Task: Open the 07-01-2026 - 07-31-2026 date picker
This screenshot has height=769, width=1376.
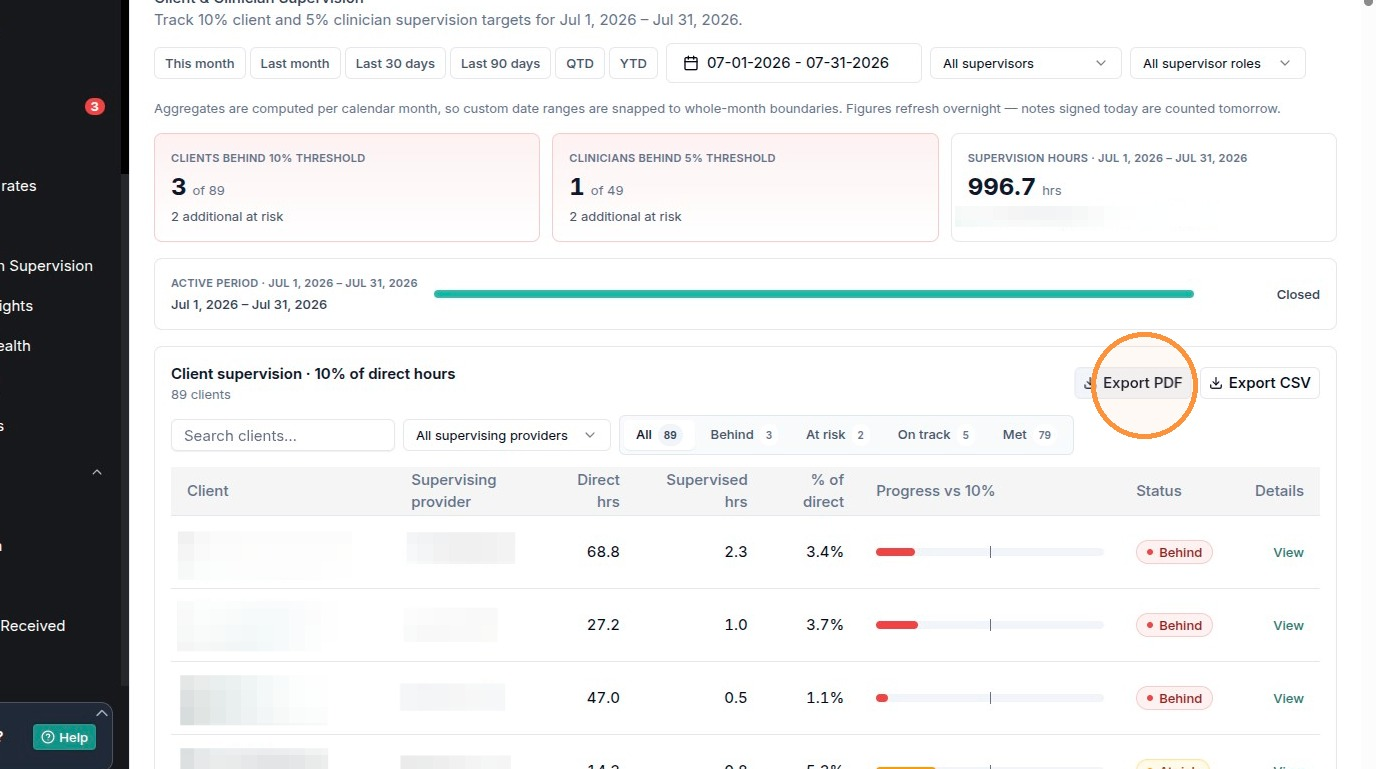Action: pyautogui.click(x=794, y=63)
